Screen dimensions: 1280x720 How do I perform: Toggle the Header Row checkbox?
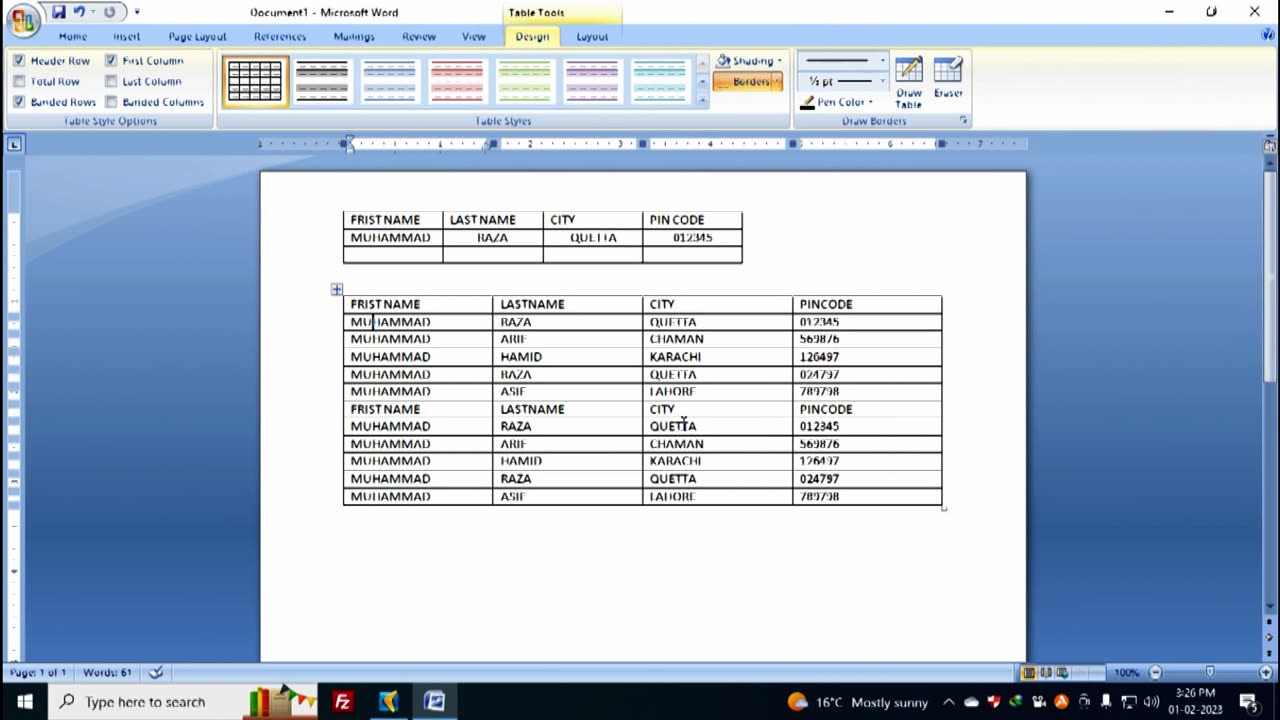pos(19,61)
